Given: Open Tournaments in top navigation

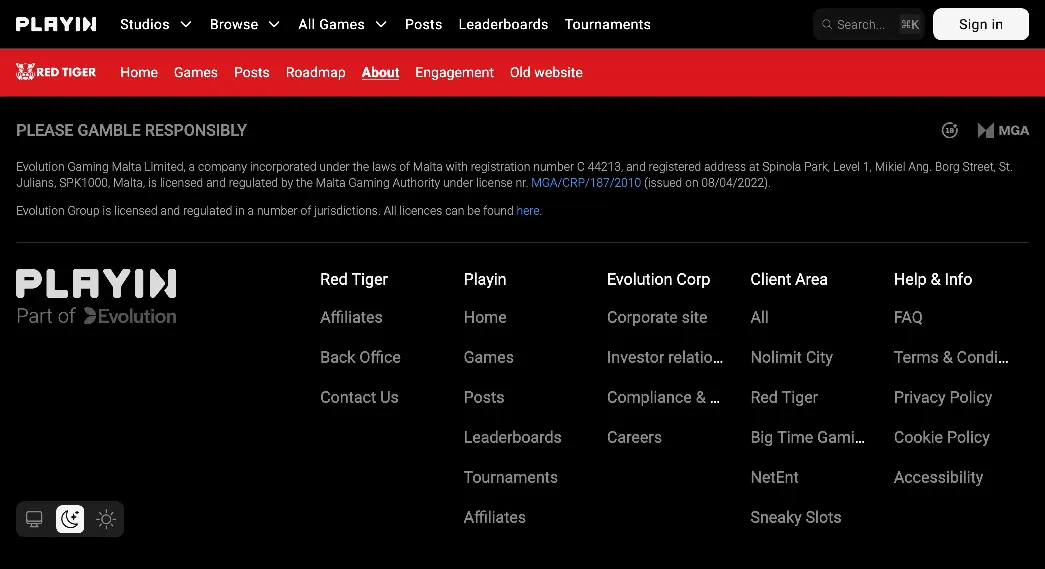Looking at the screenshot, I should click(607, 24).
